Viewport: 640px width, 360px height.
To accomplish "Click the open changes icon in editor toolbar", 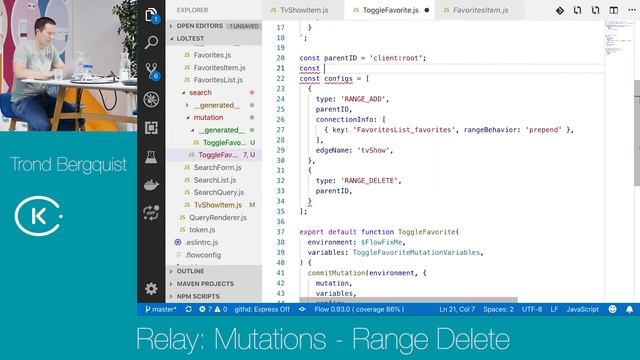I will 577,10.
